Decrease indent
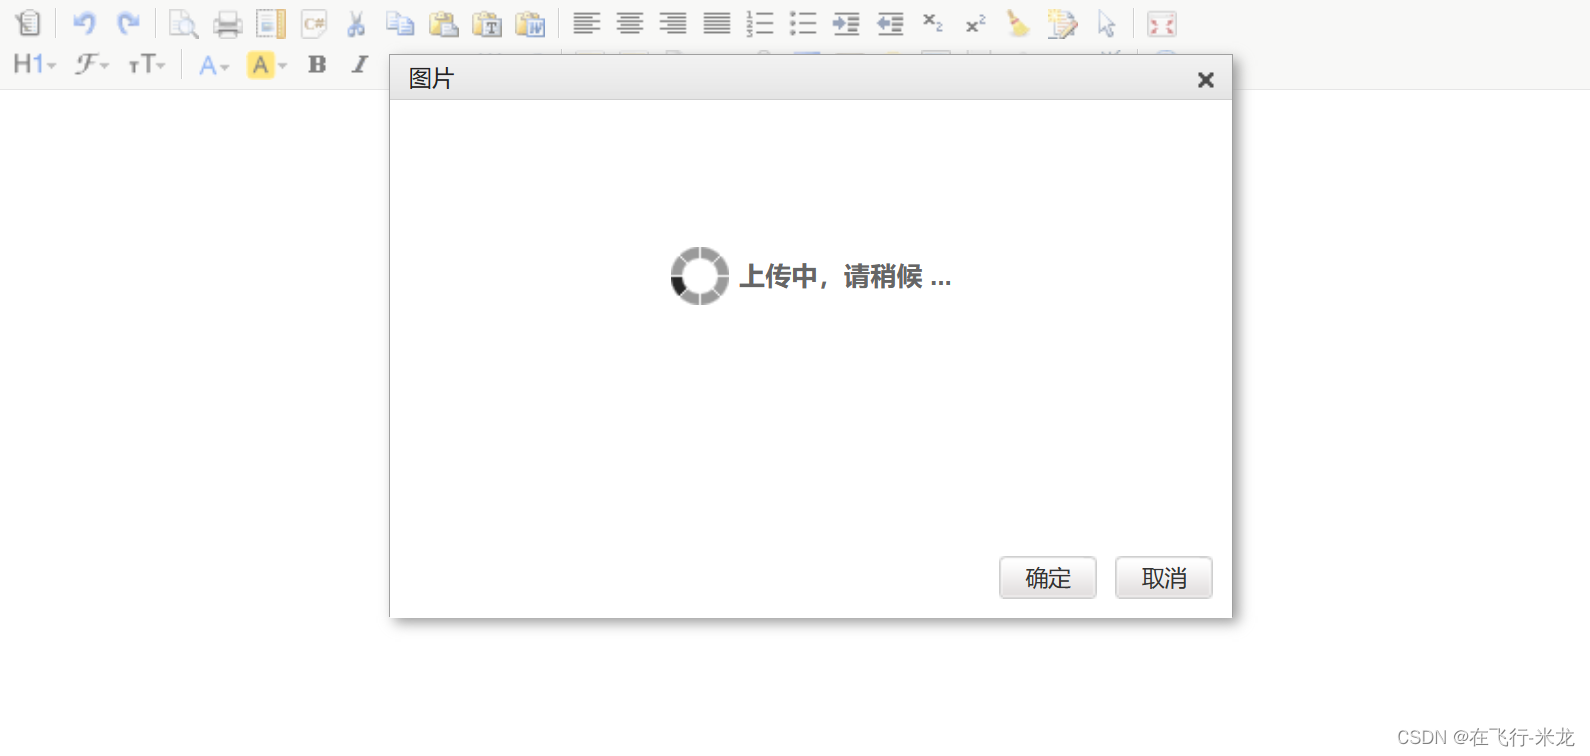Viewport: 1590px width, 756px height. point(890,23)
